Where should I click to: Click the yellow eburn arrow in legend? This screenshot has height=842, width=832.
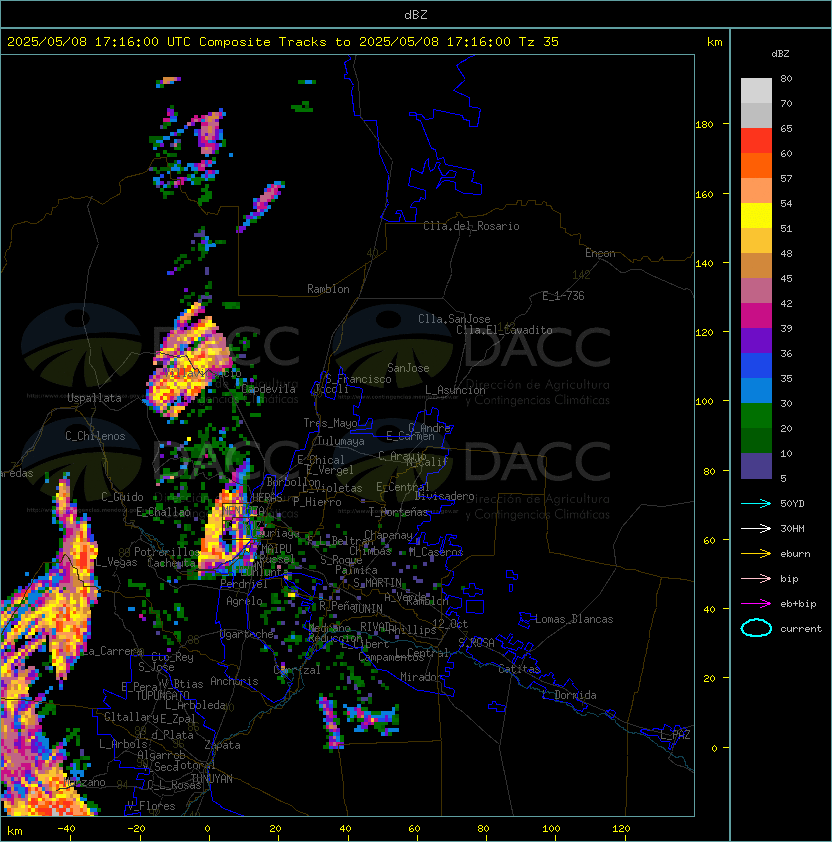coord(756,554)
